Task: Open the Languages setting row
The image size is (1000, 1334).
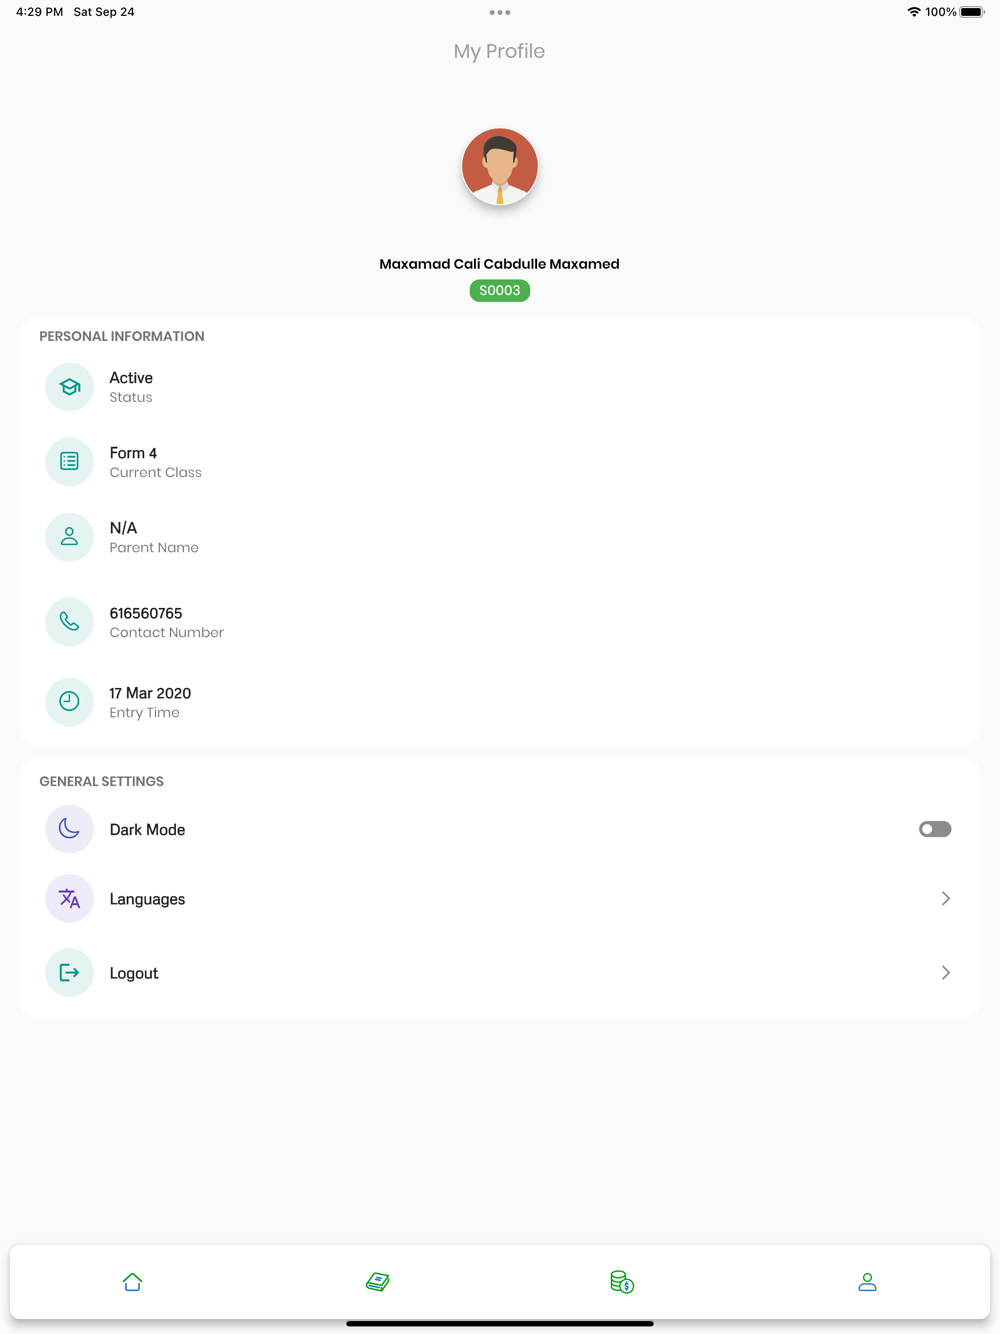Action: pos(499,899)
